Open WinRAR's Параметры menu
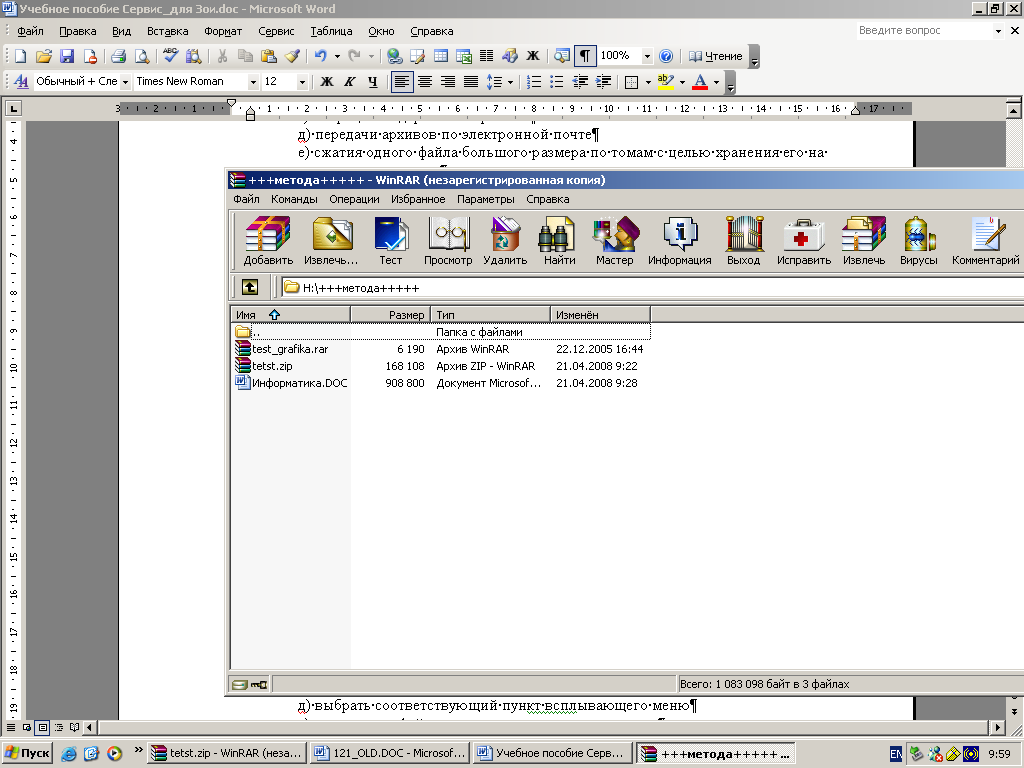The height and width of the screenshot is (768, 1024). click(485, 199)
